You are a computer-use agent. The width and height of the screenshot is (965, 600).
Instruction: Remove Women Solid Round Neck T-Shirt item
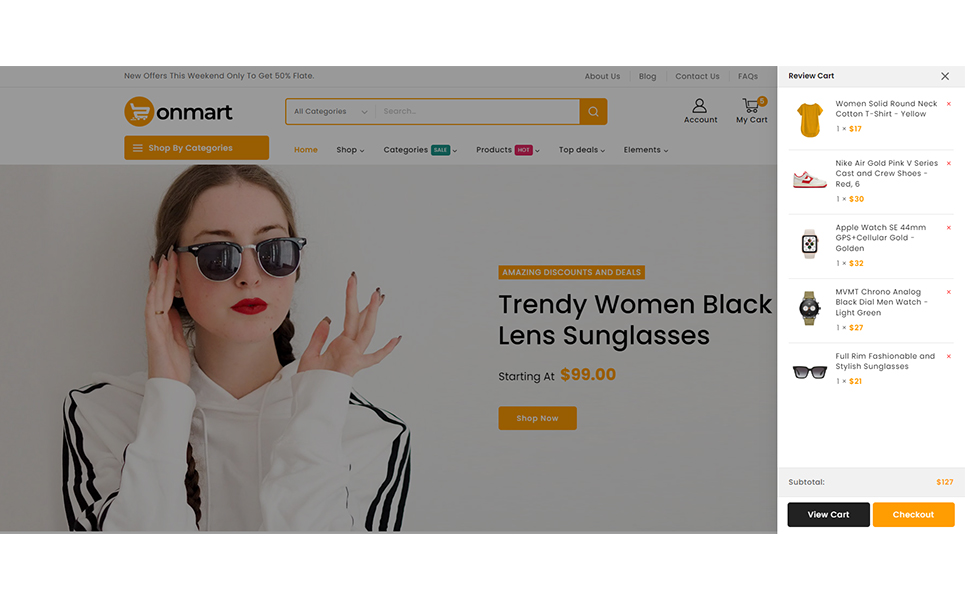tap(948, 104)
